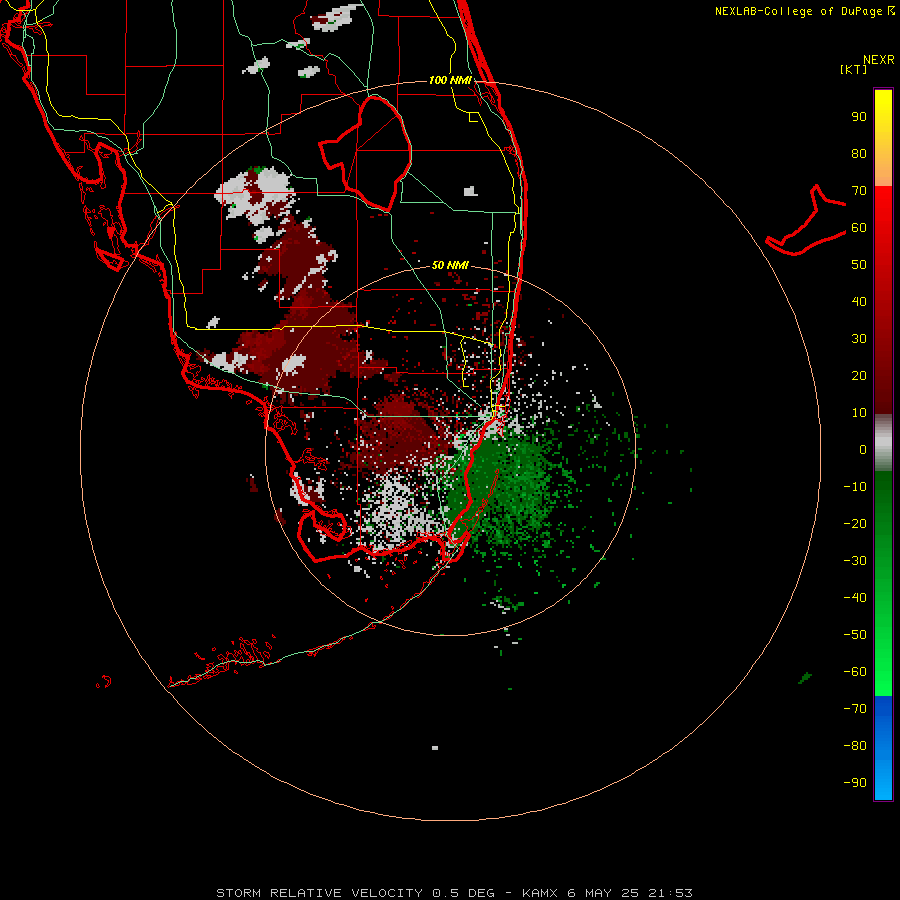Click the 90 value on velocity scale

tap(859, 117)
